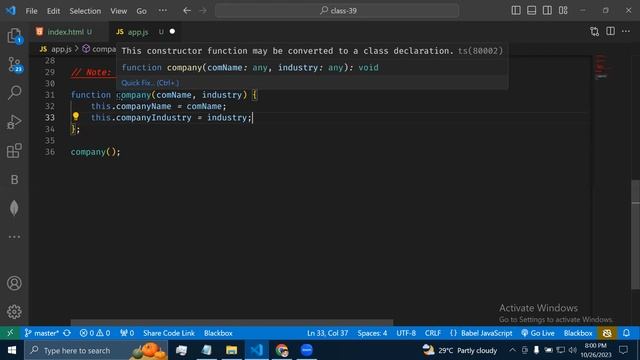Click Share Code Link in status bar
This screenshot has width=640, height=360.
click(x=169, y=333)
